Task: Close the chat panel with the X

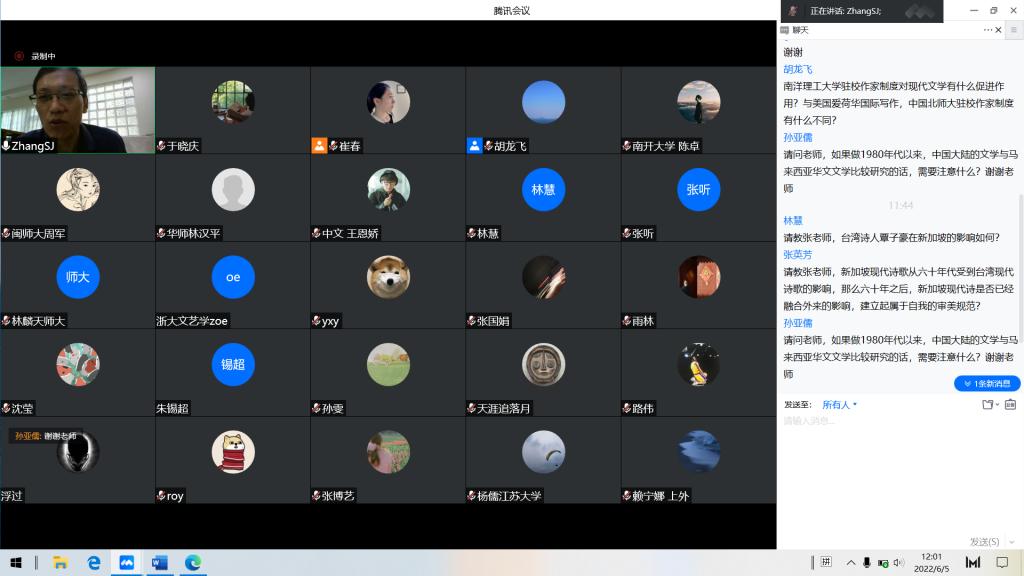Action: click(999, 30)
